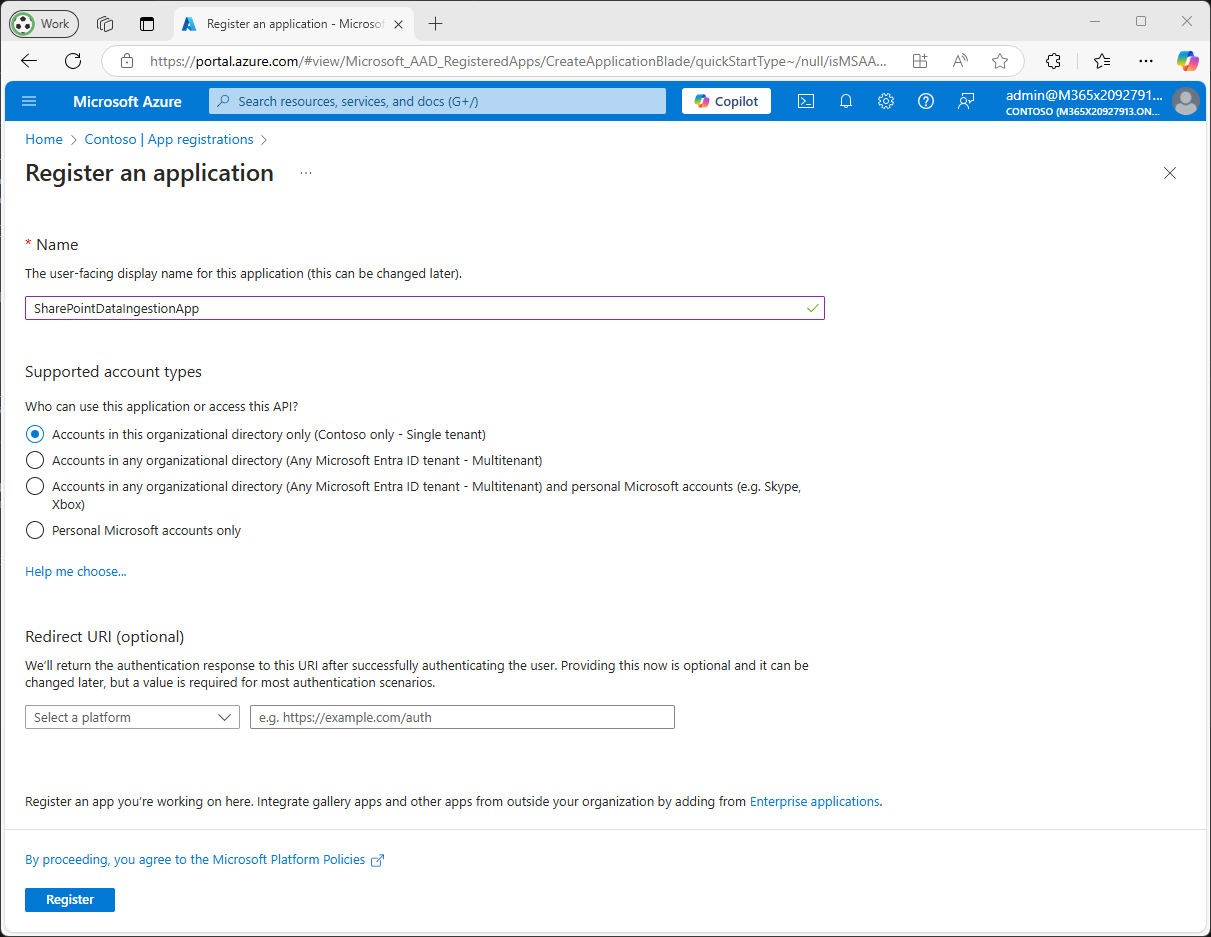The image size is (1211, 937).
Task: Launch Azure Copilot
Action: point(726,101)
